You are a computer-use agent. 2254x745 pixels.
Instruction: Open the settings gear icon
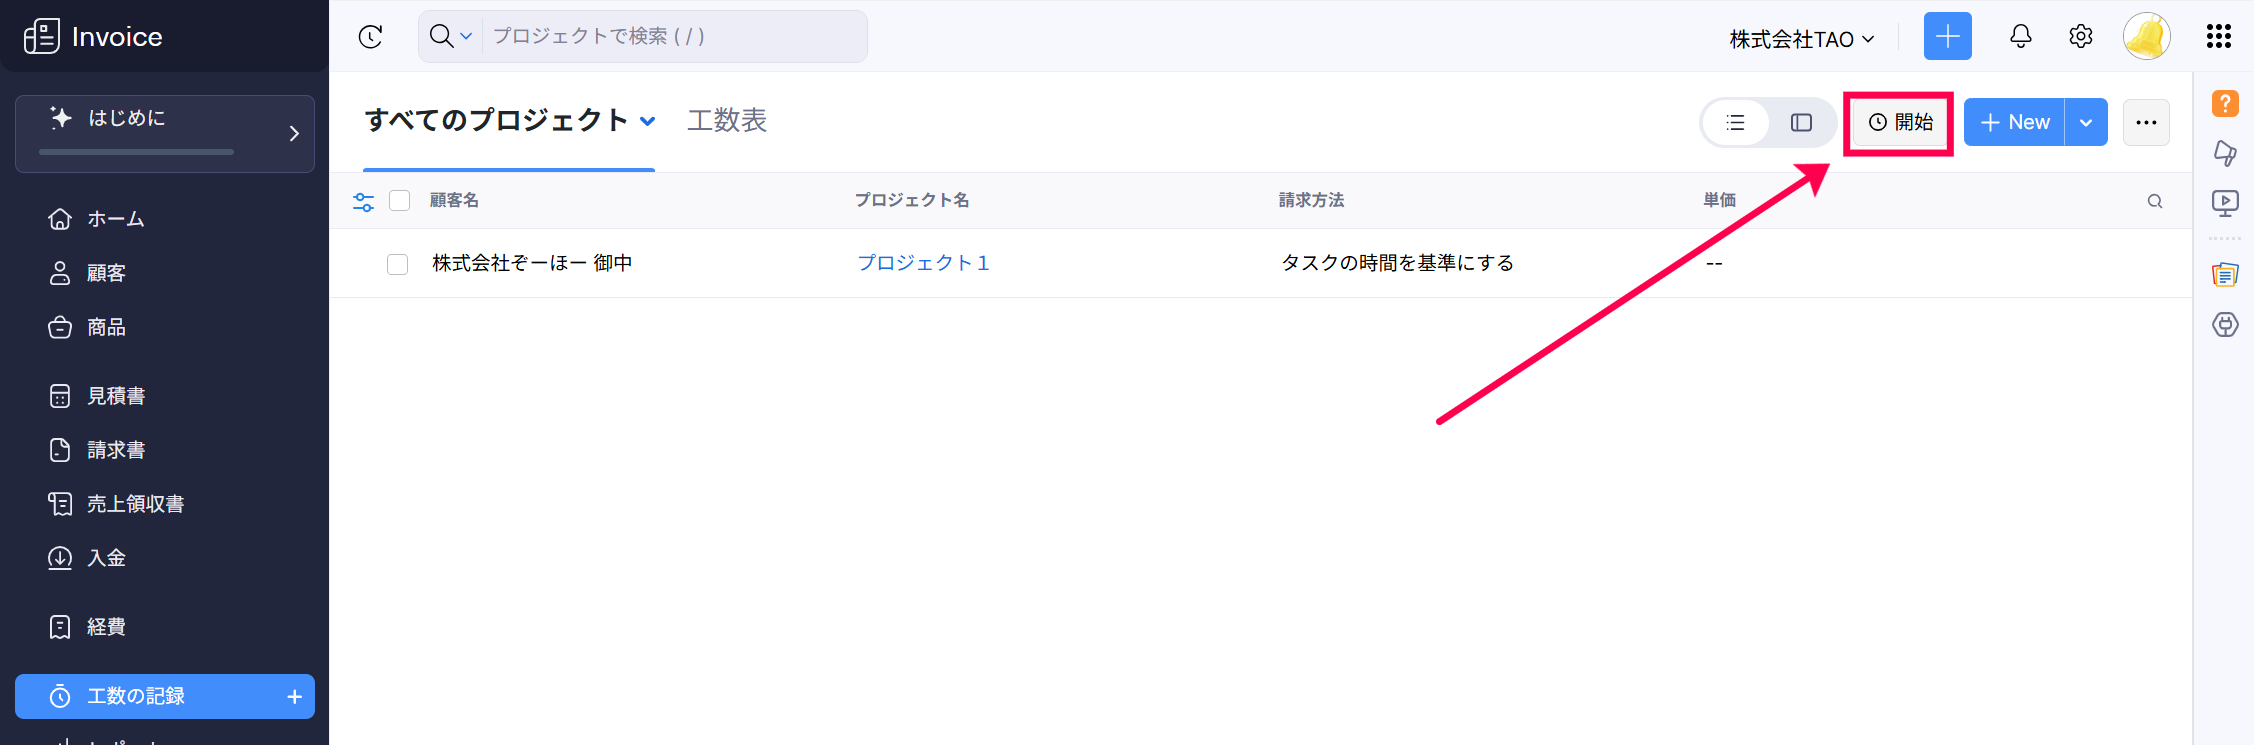pos(2080,37)
